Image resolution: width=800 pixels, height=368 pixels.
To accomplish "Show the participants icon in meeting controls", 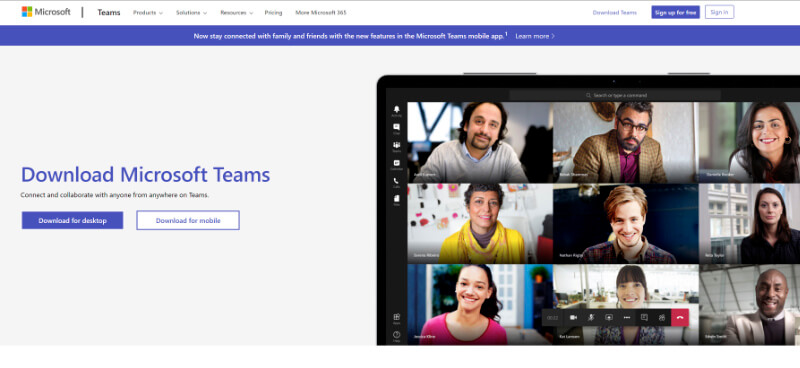I will [x=662, y=317].
